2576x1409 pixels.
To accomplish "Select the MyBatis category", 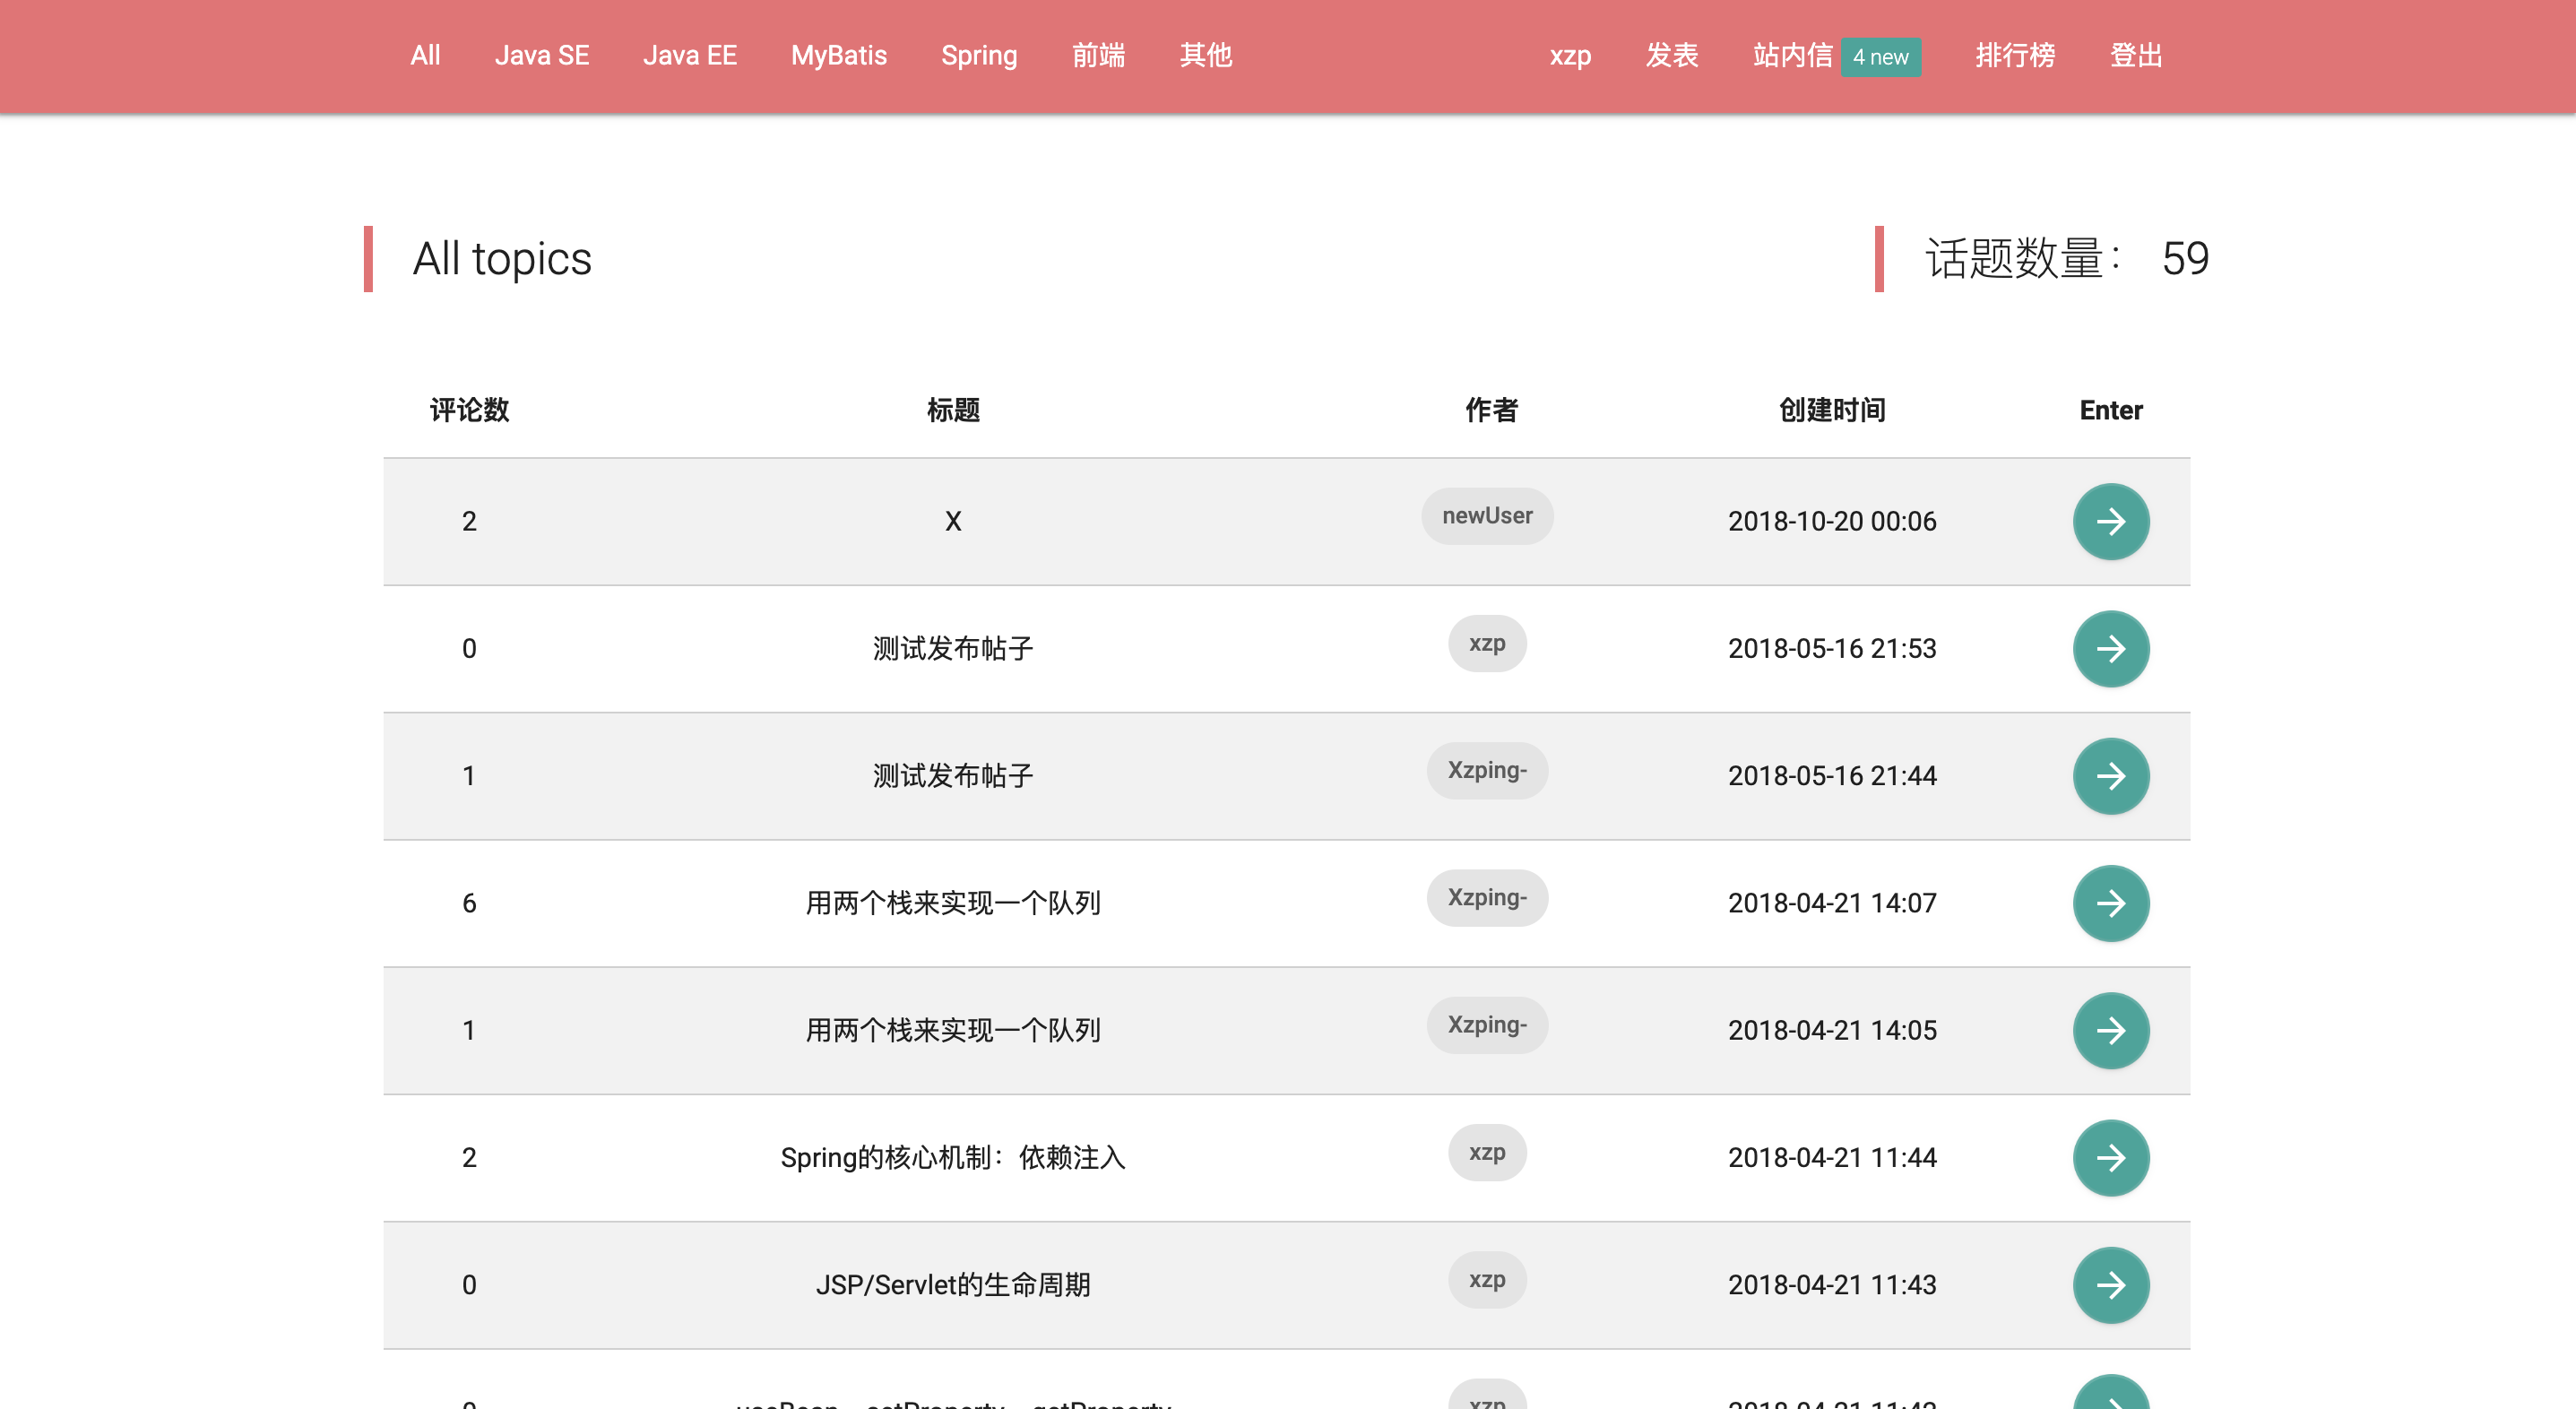I will point(838,55).
